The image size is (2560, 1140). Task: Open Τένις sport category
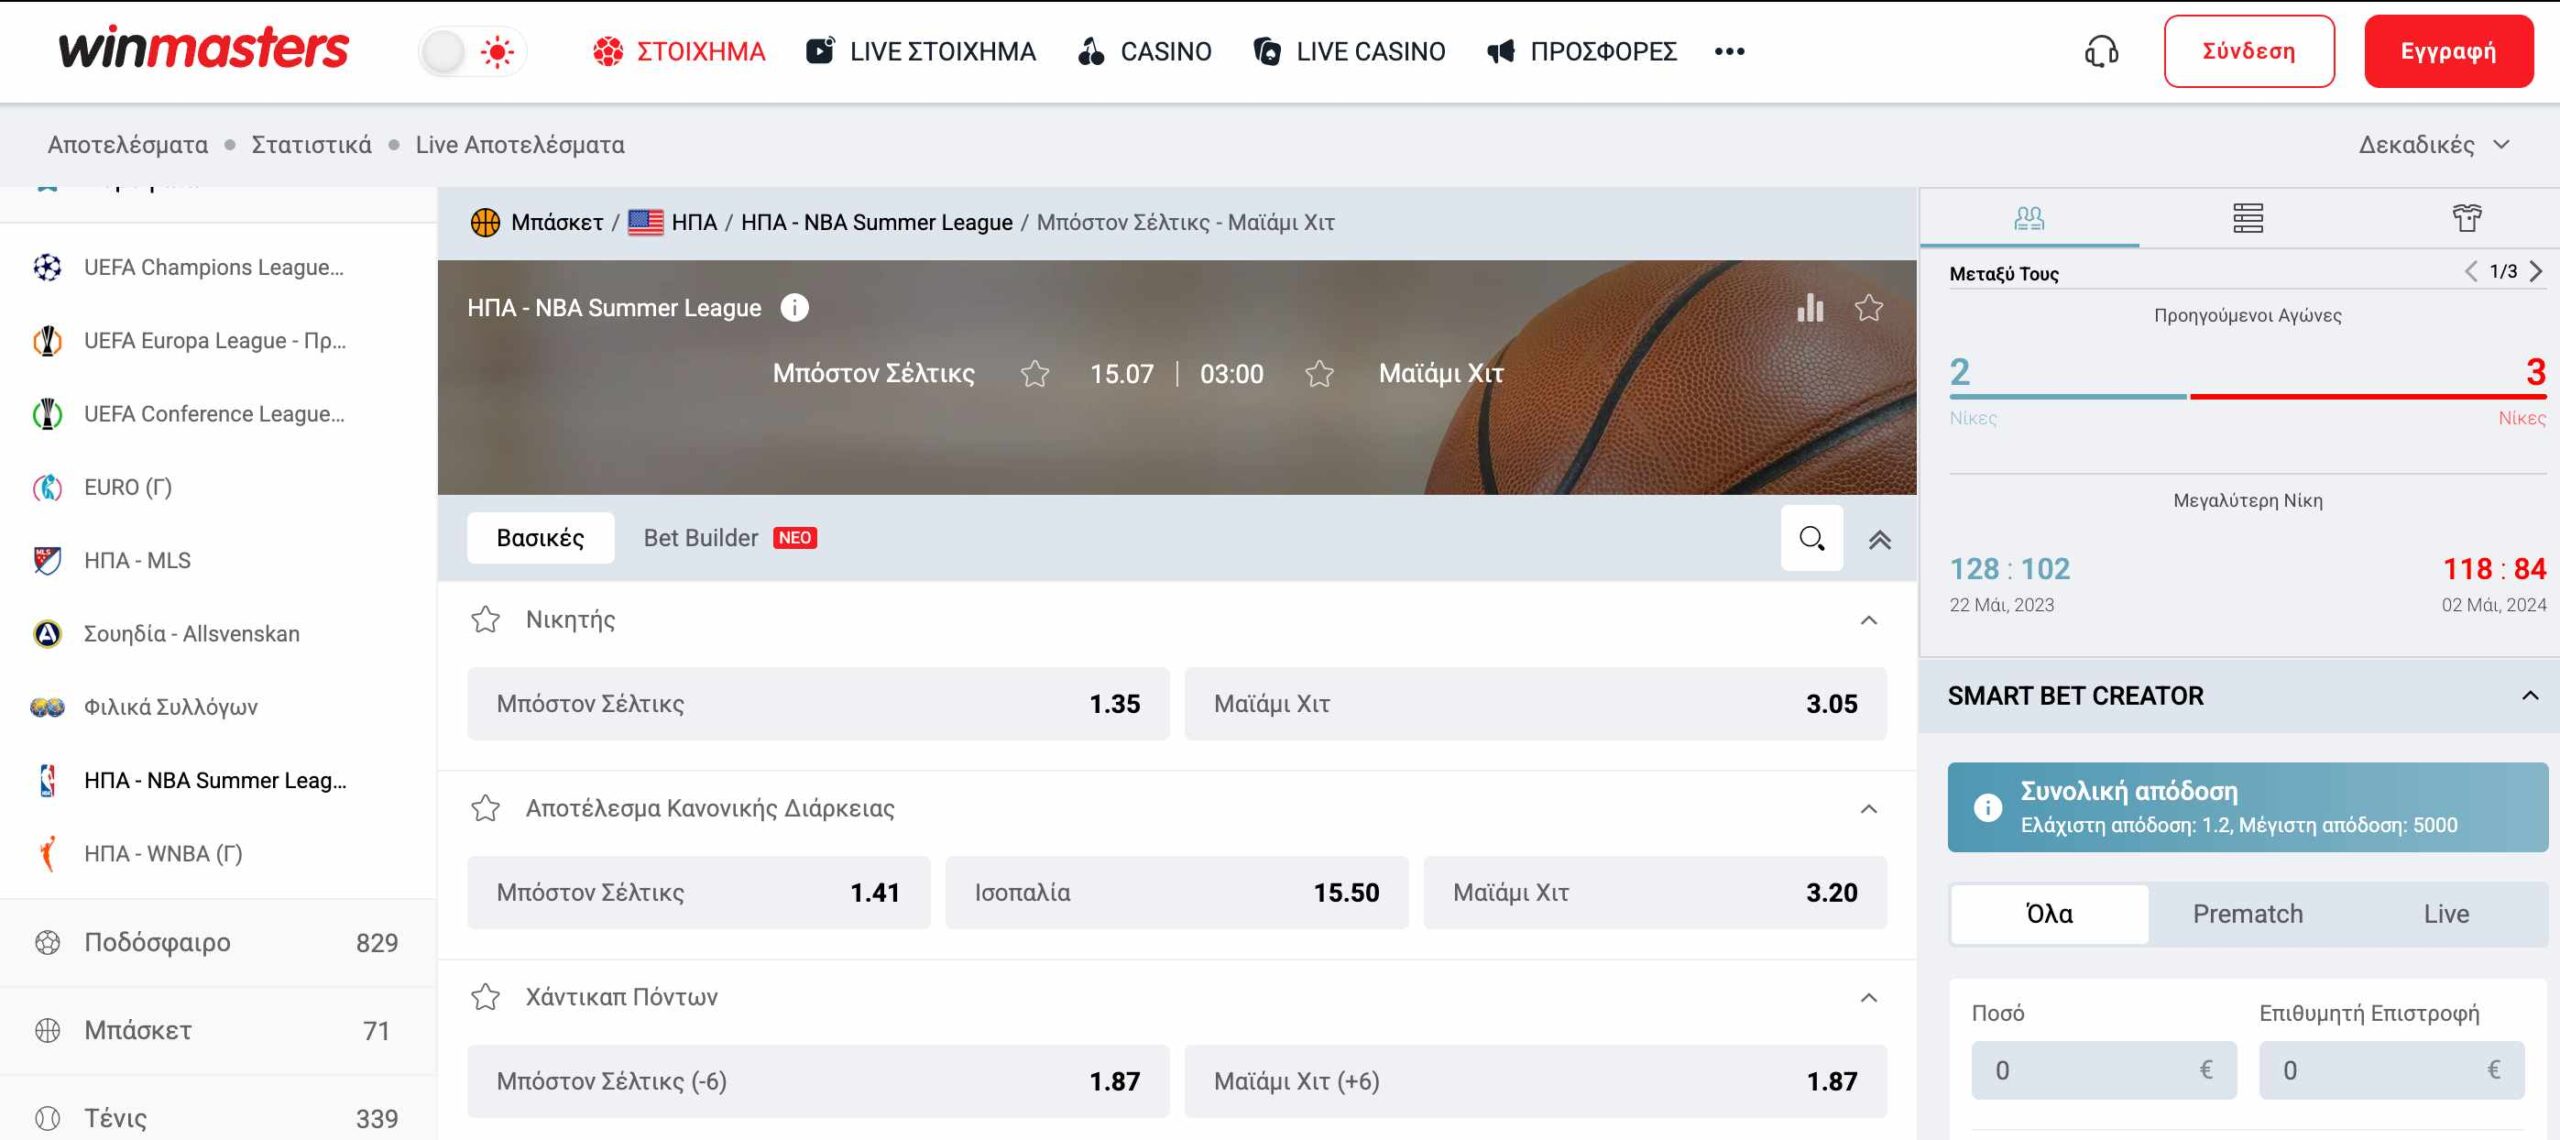[217, 1117]
